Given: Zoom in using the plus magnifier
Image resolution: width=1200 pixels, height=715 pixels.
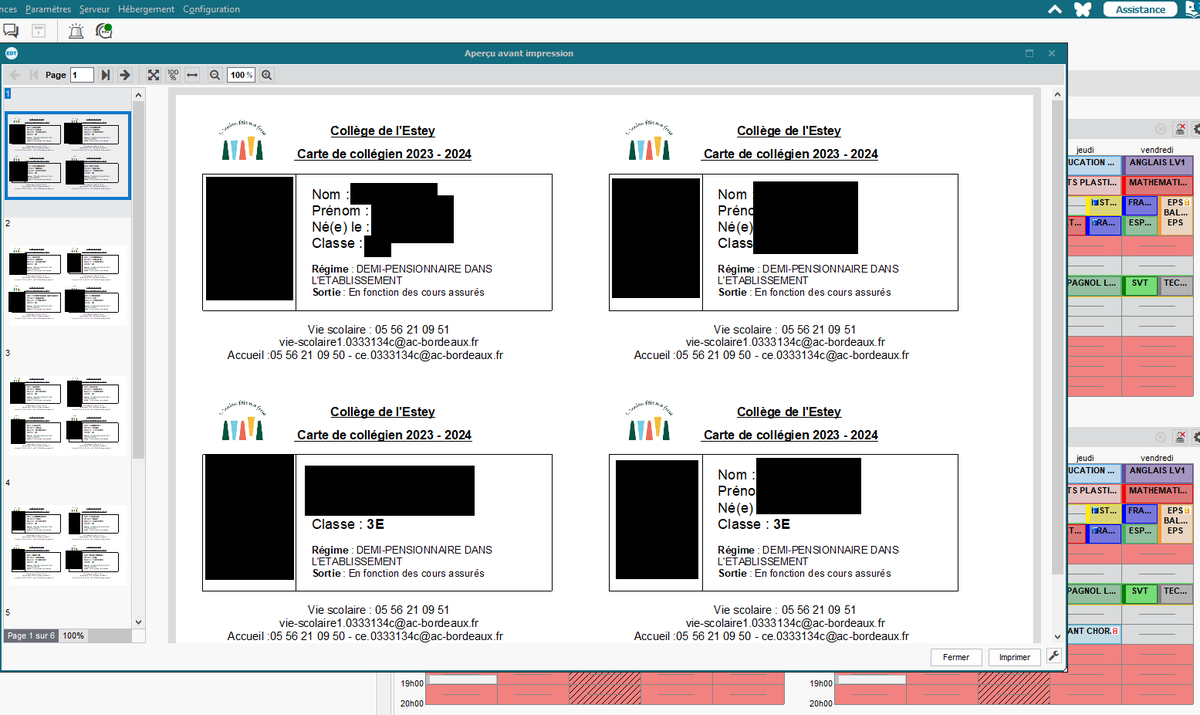Looking at the screenshot, I should [266, 74].
